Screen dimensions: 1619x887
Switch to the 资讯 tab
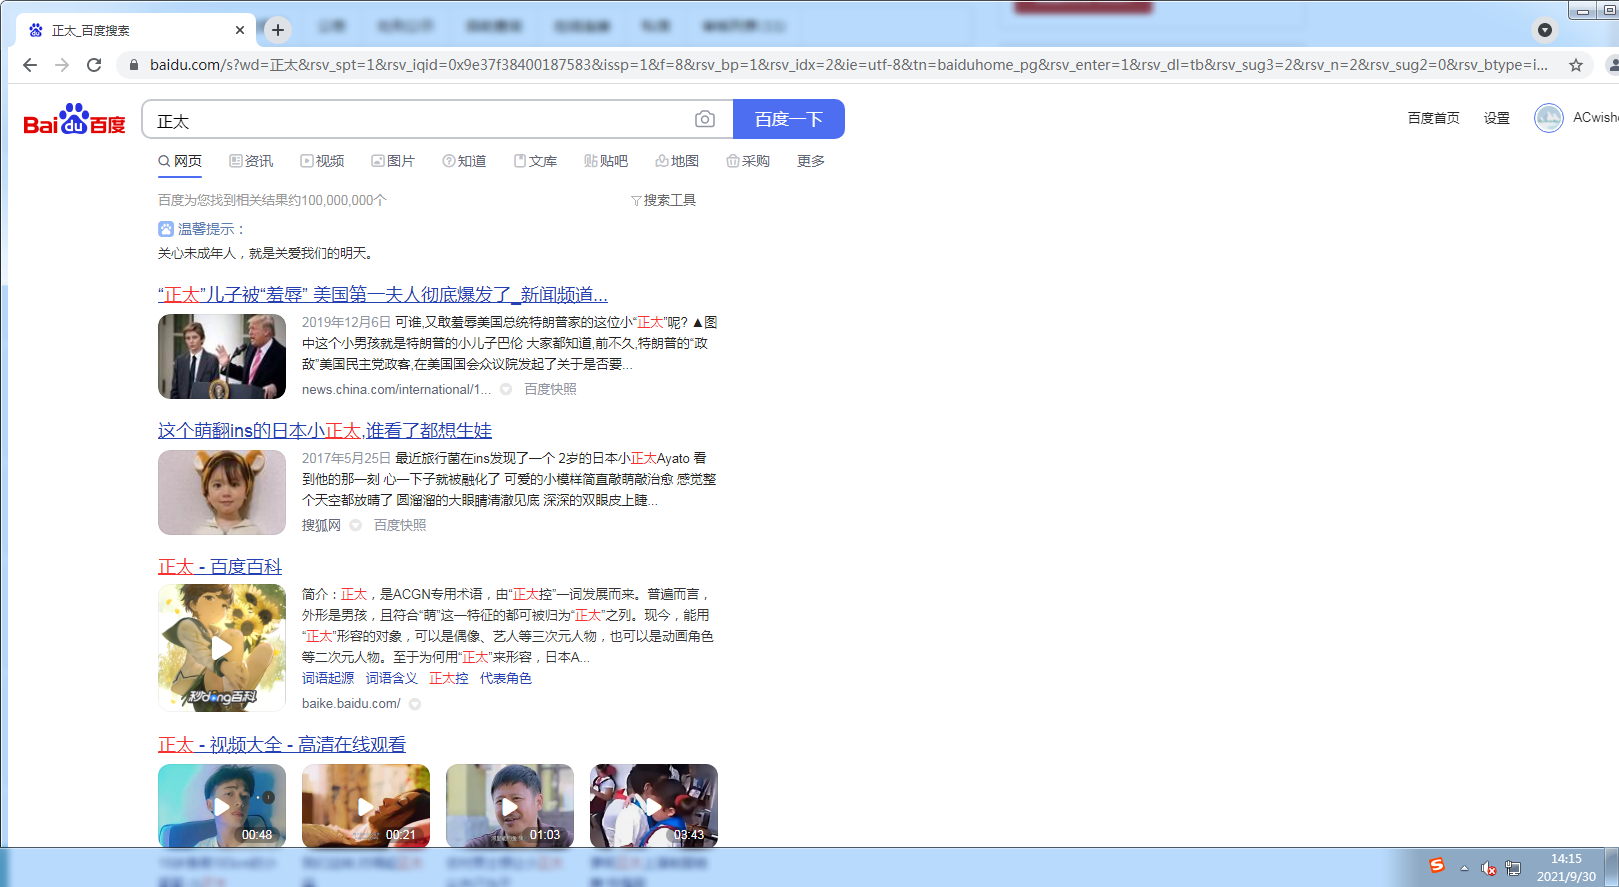coord(251,161)
